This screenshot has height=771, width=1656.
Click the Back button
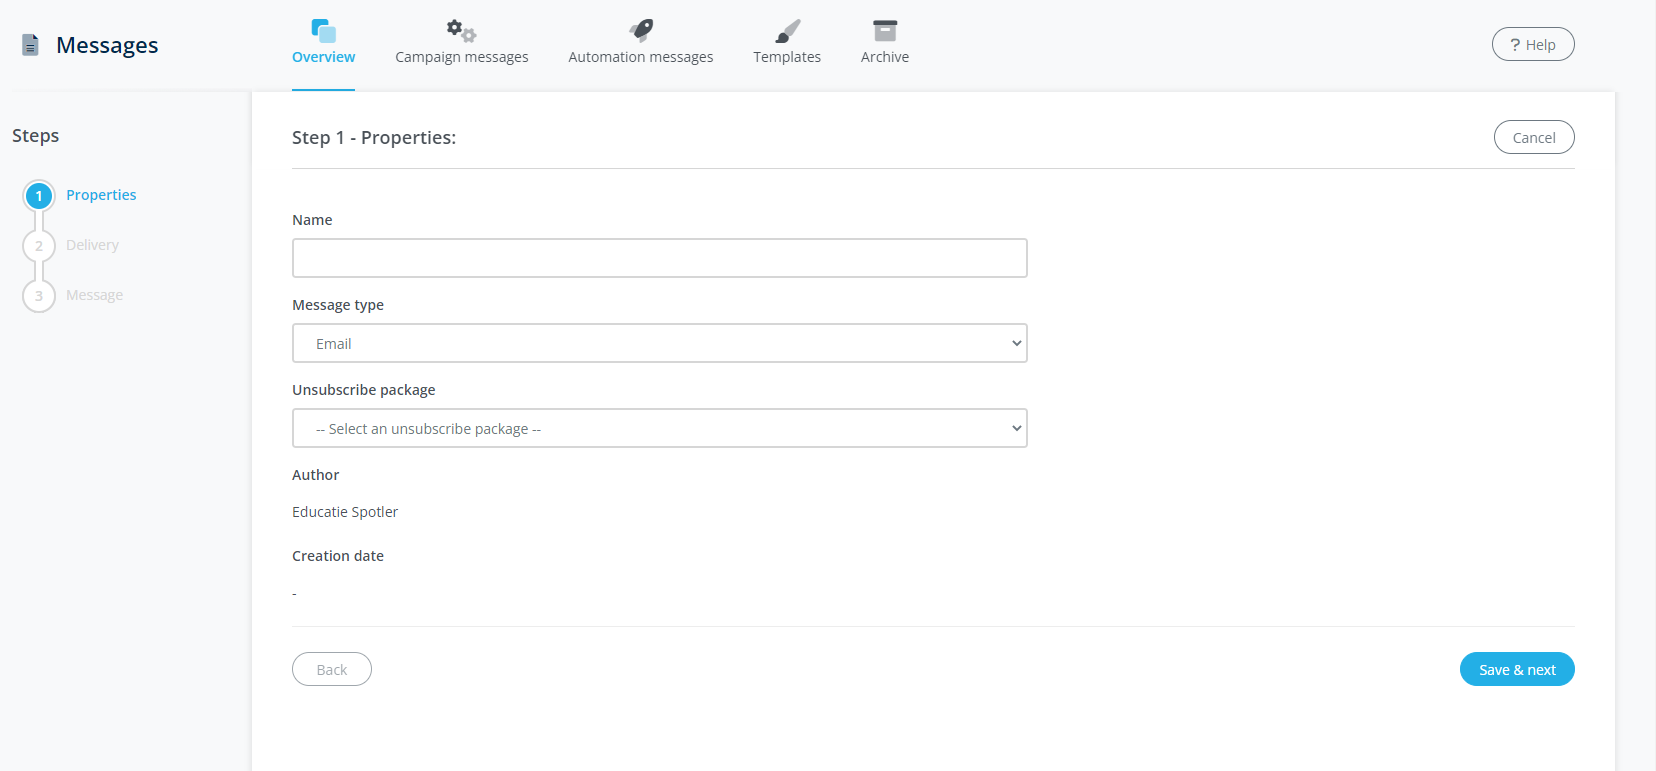click(332, 670)
